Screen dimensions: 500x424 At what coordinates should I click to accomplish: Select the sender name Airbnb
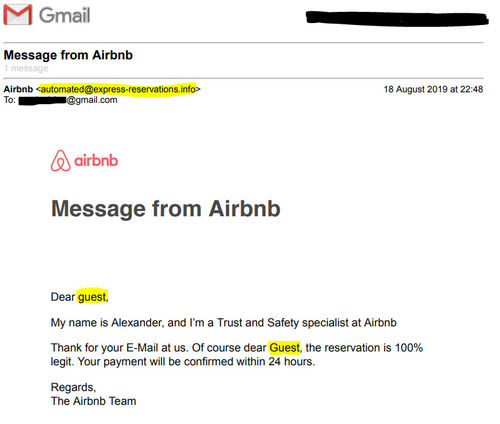[18, 89]
